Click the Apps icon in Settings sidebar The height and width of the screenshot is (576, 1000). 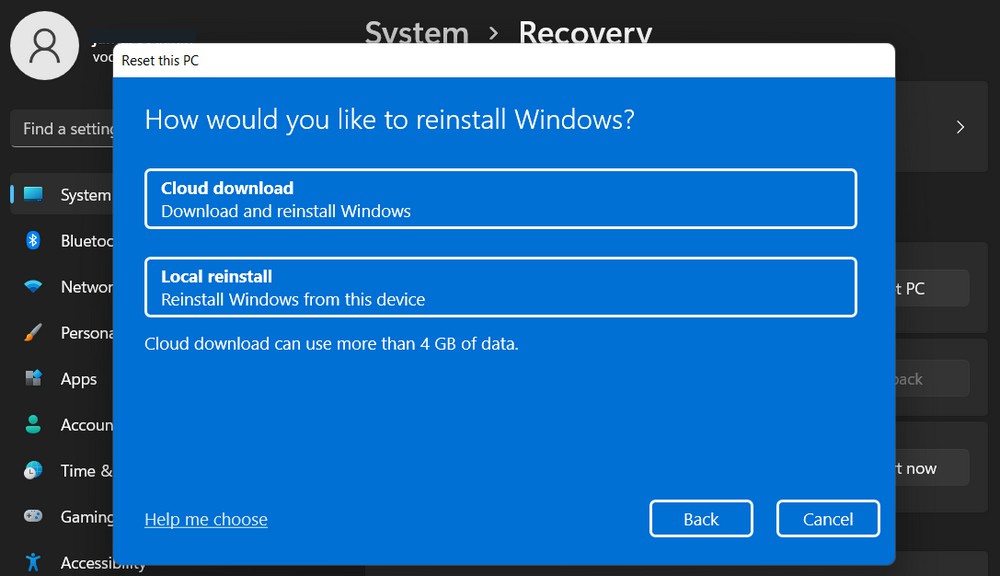click(x=33, y=378)
